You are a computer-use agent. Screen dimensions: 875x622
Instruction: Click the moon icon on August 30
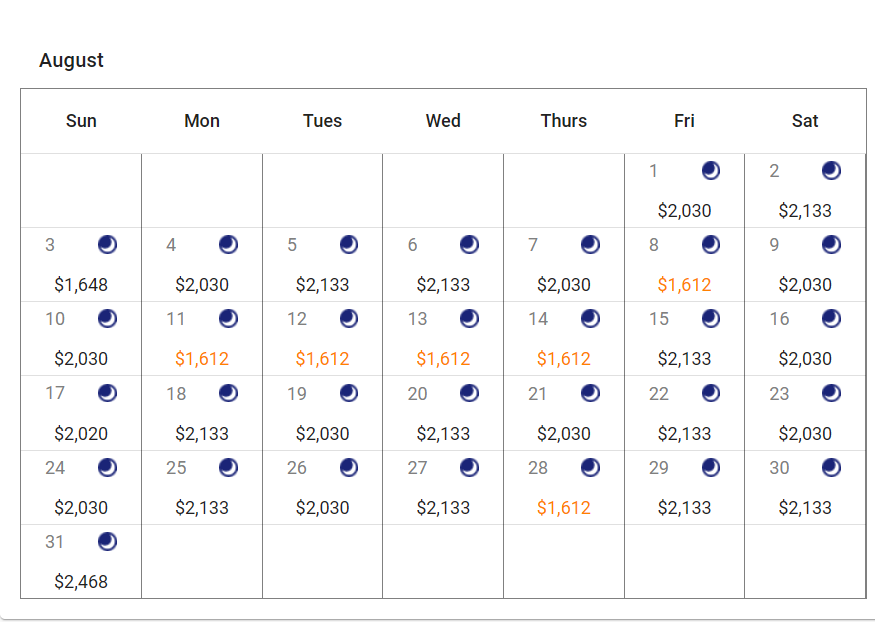point(831,467)
